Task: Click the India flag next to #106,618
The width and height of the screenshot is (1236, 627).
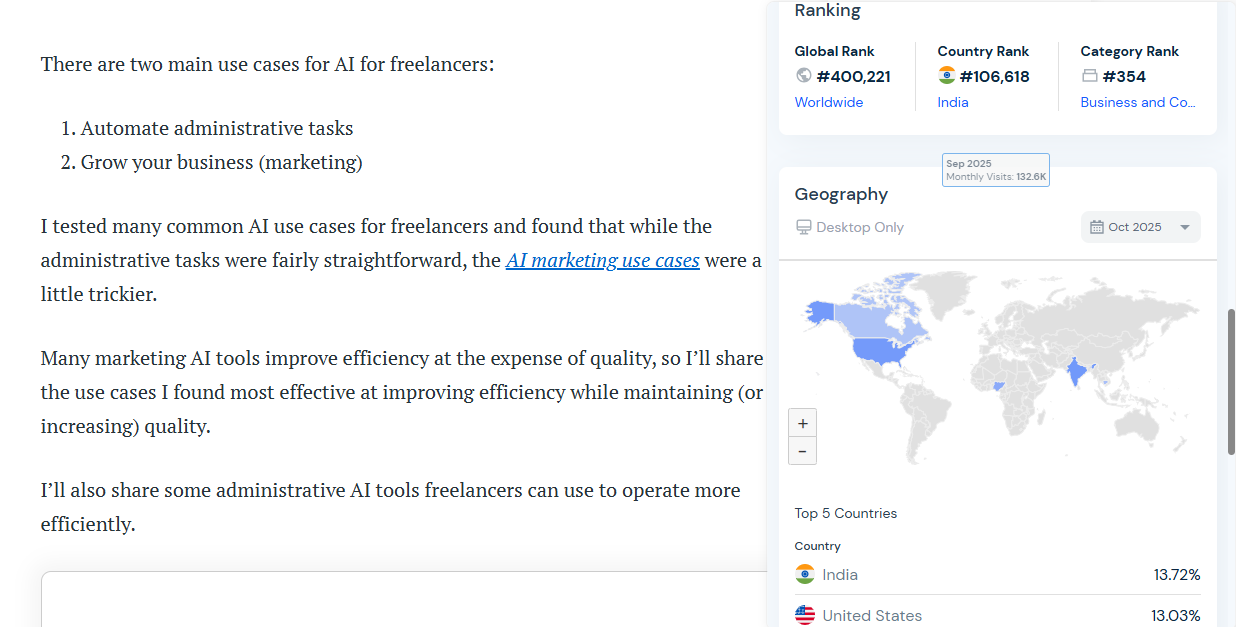Action: coord(947,76)
